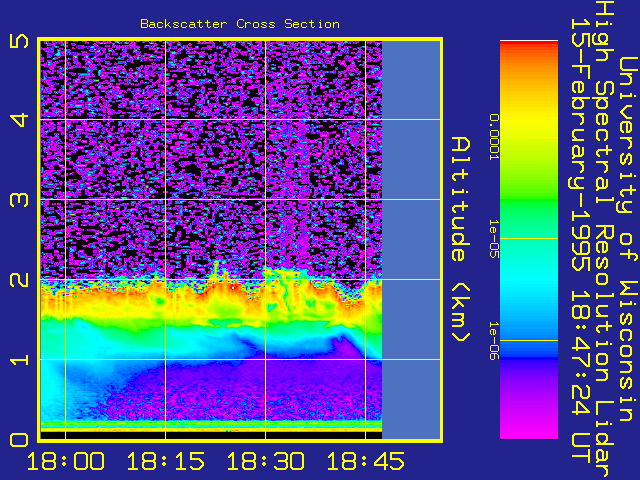Click altitude tick label 3

click(x=19, y=200)
